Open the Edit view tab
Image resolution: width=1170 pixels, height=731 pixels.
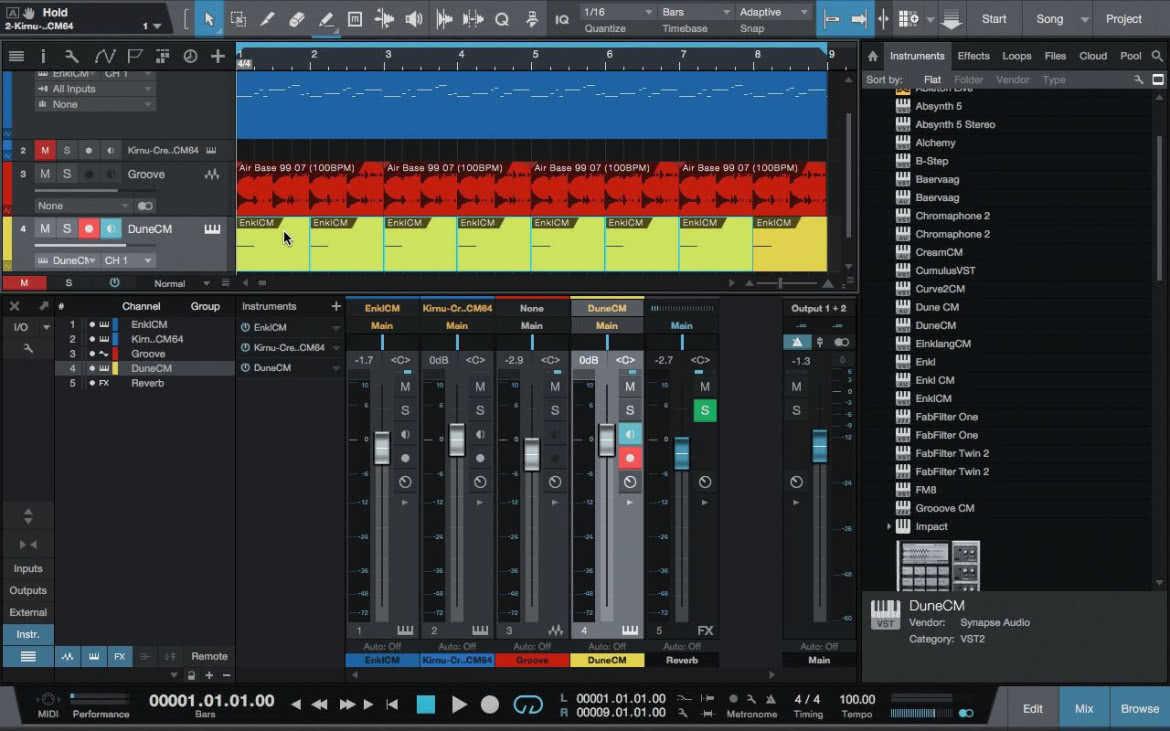(x=1033, y=709)
